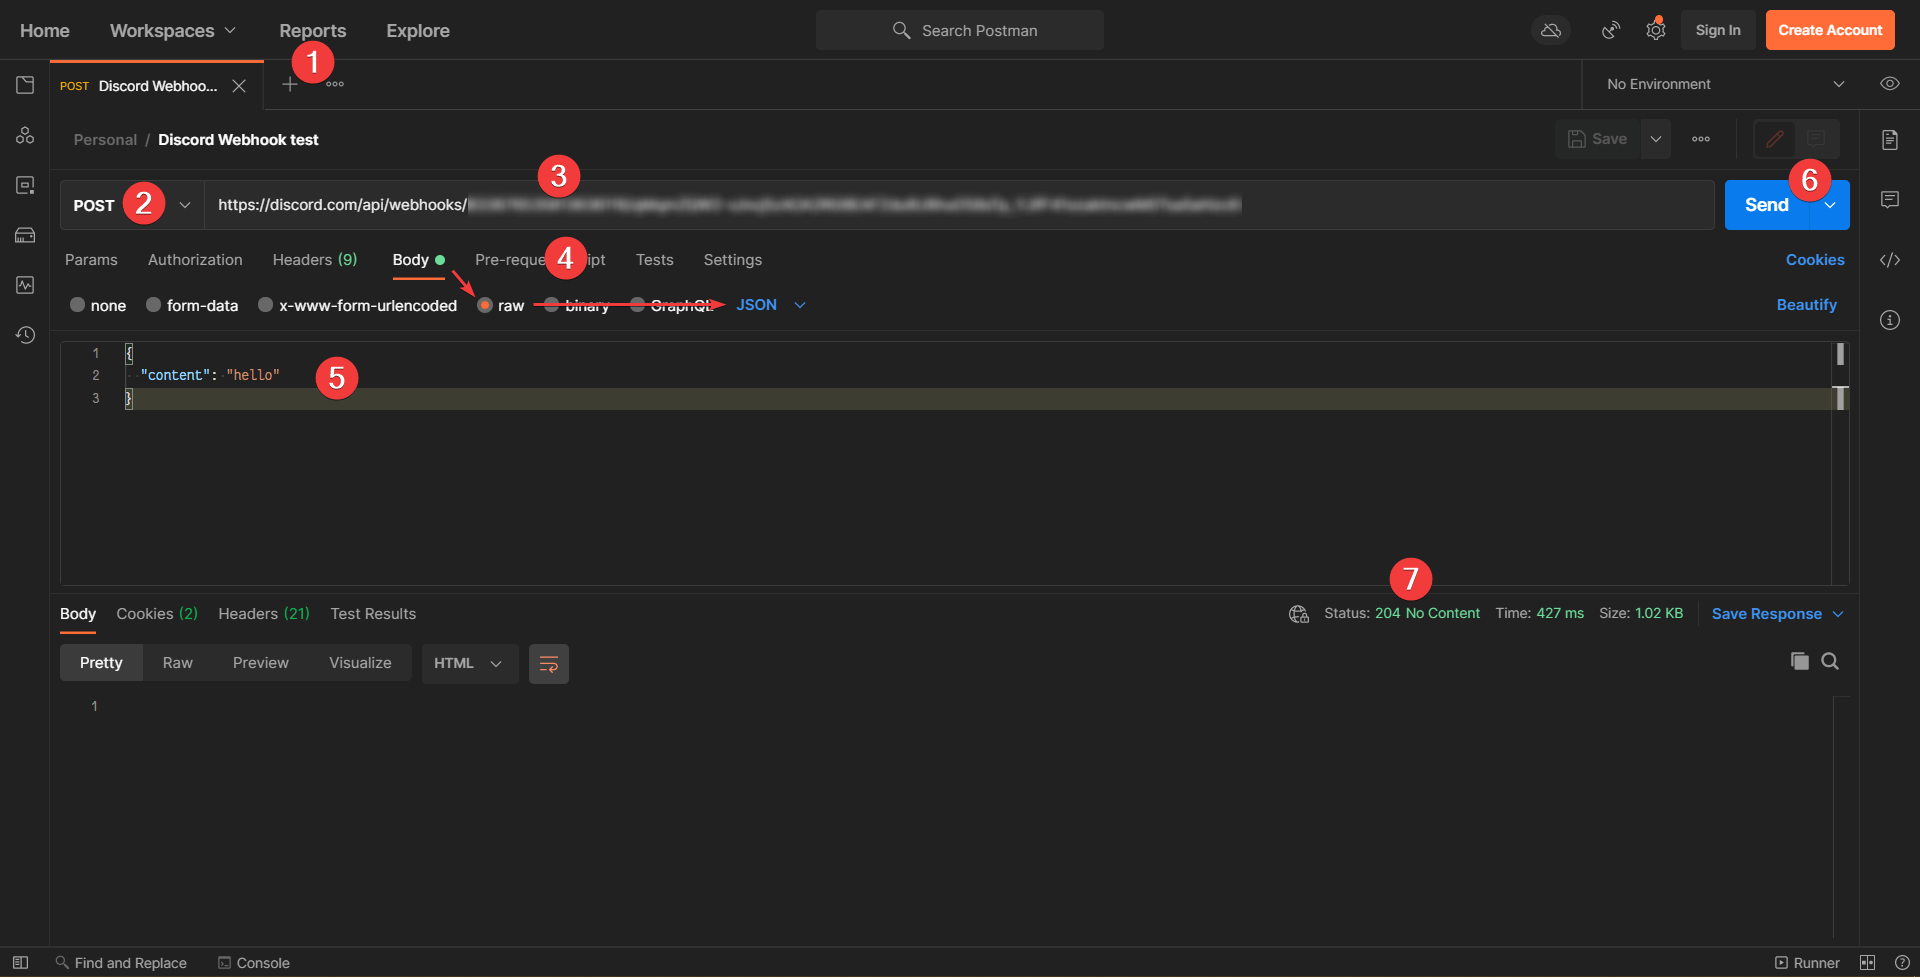Open the Documentation icon in right sidebar

[1890, 140]
